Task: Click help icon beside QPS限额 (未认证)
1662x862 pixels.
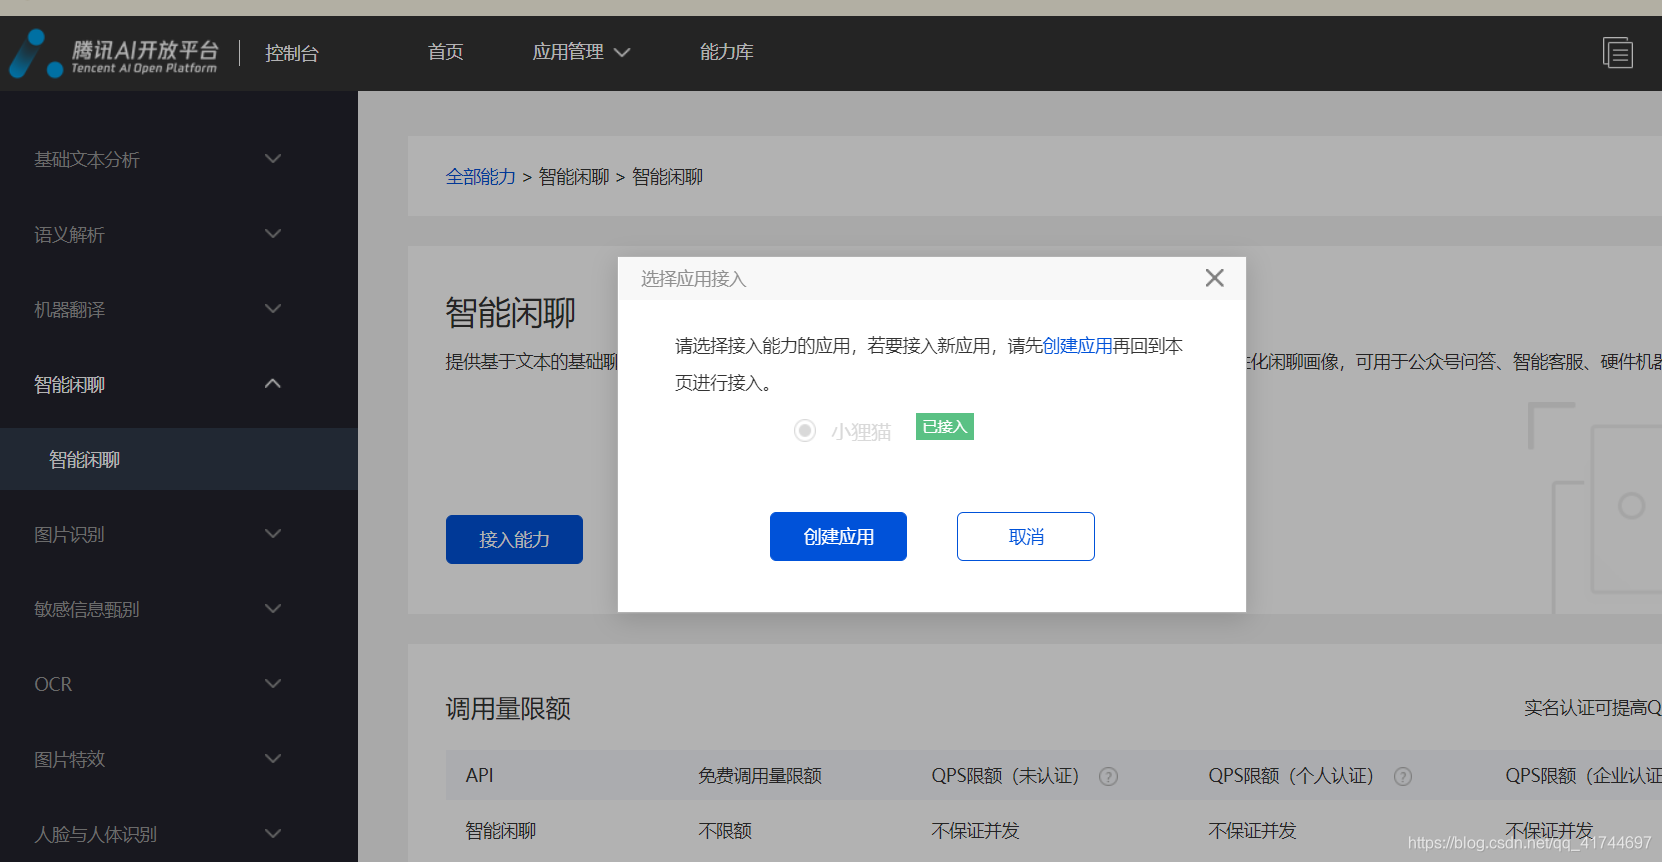Action: tap(1108, 776)
